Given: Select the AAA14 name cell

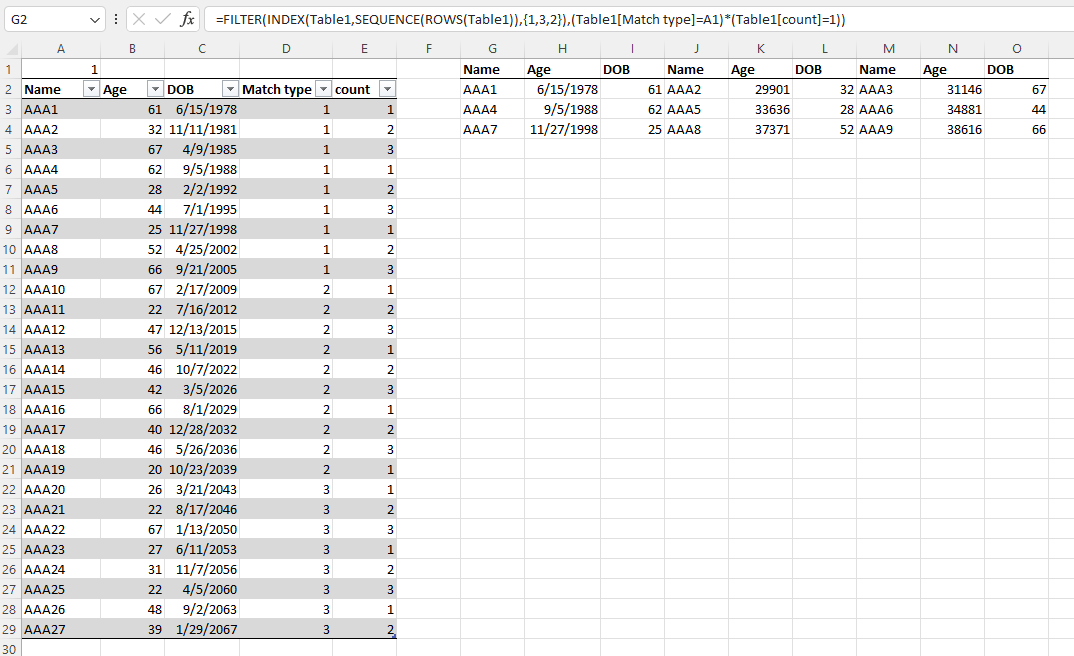Looking at the screenshot, I should (61, 370).
